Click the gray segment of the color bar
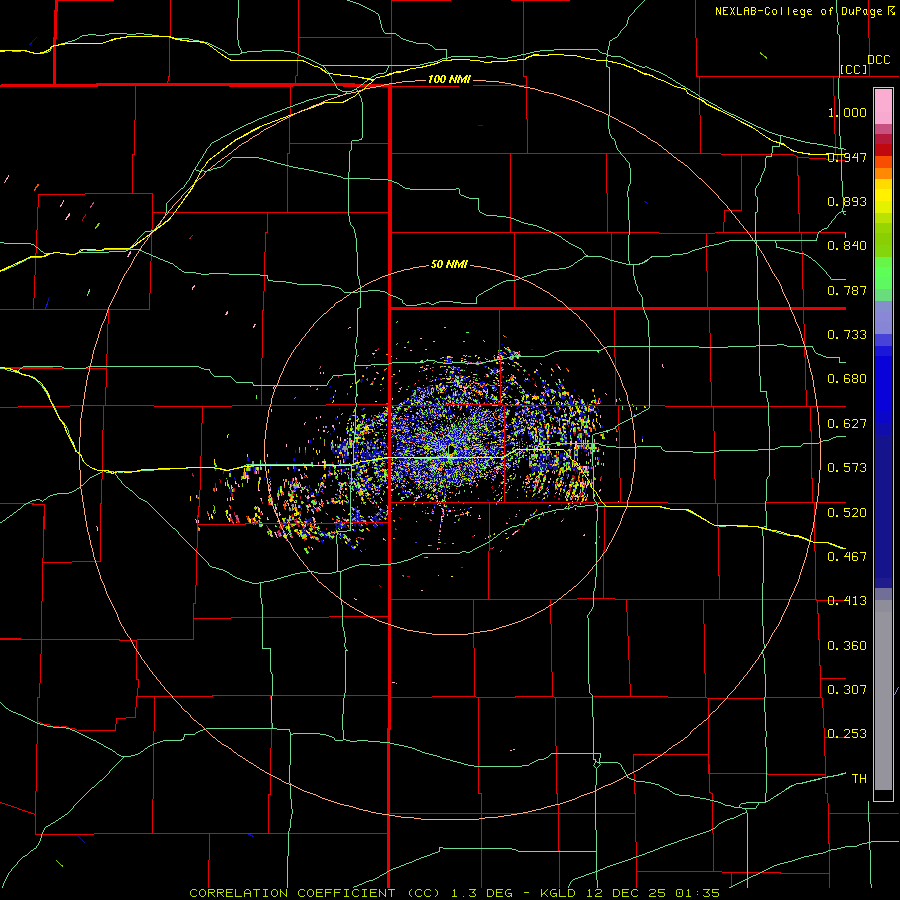900x900 pixels. coord(883,695)
